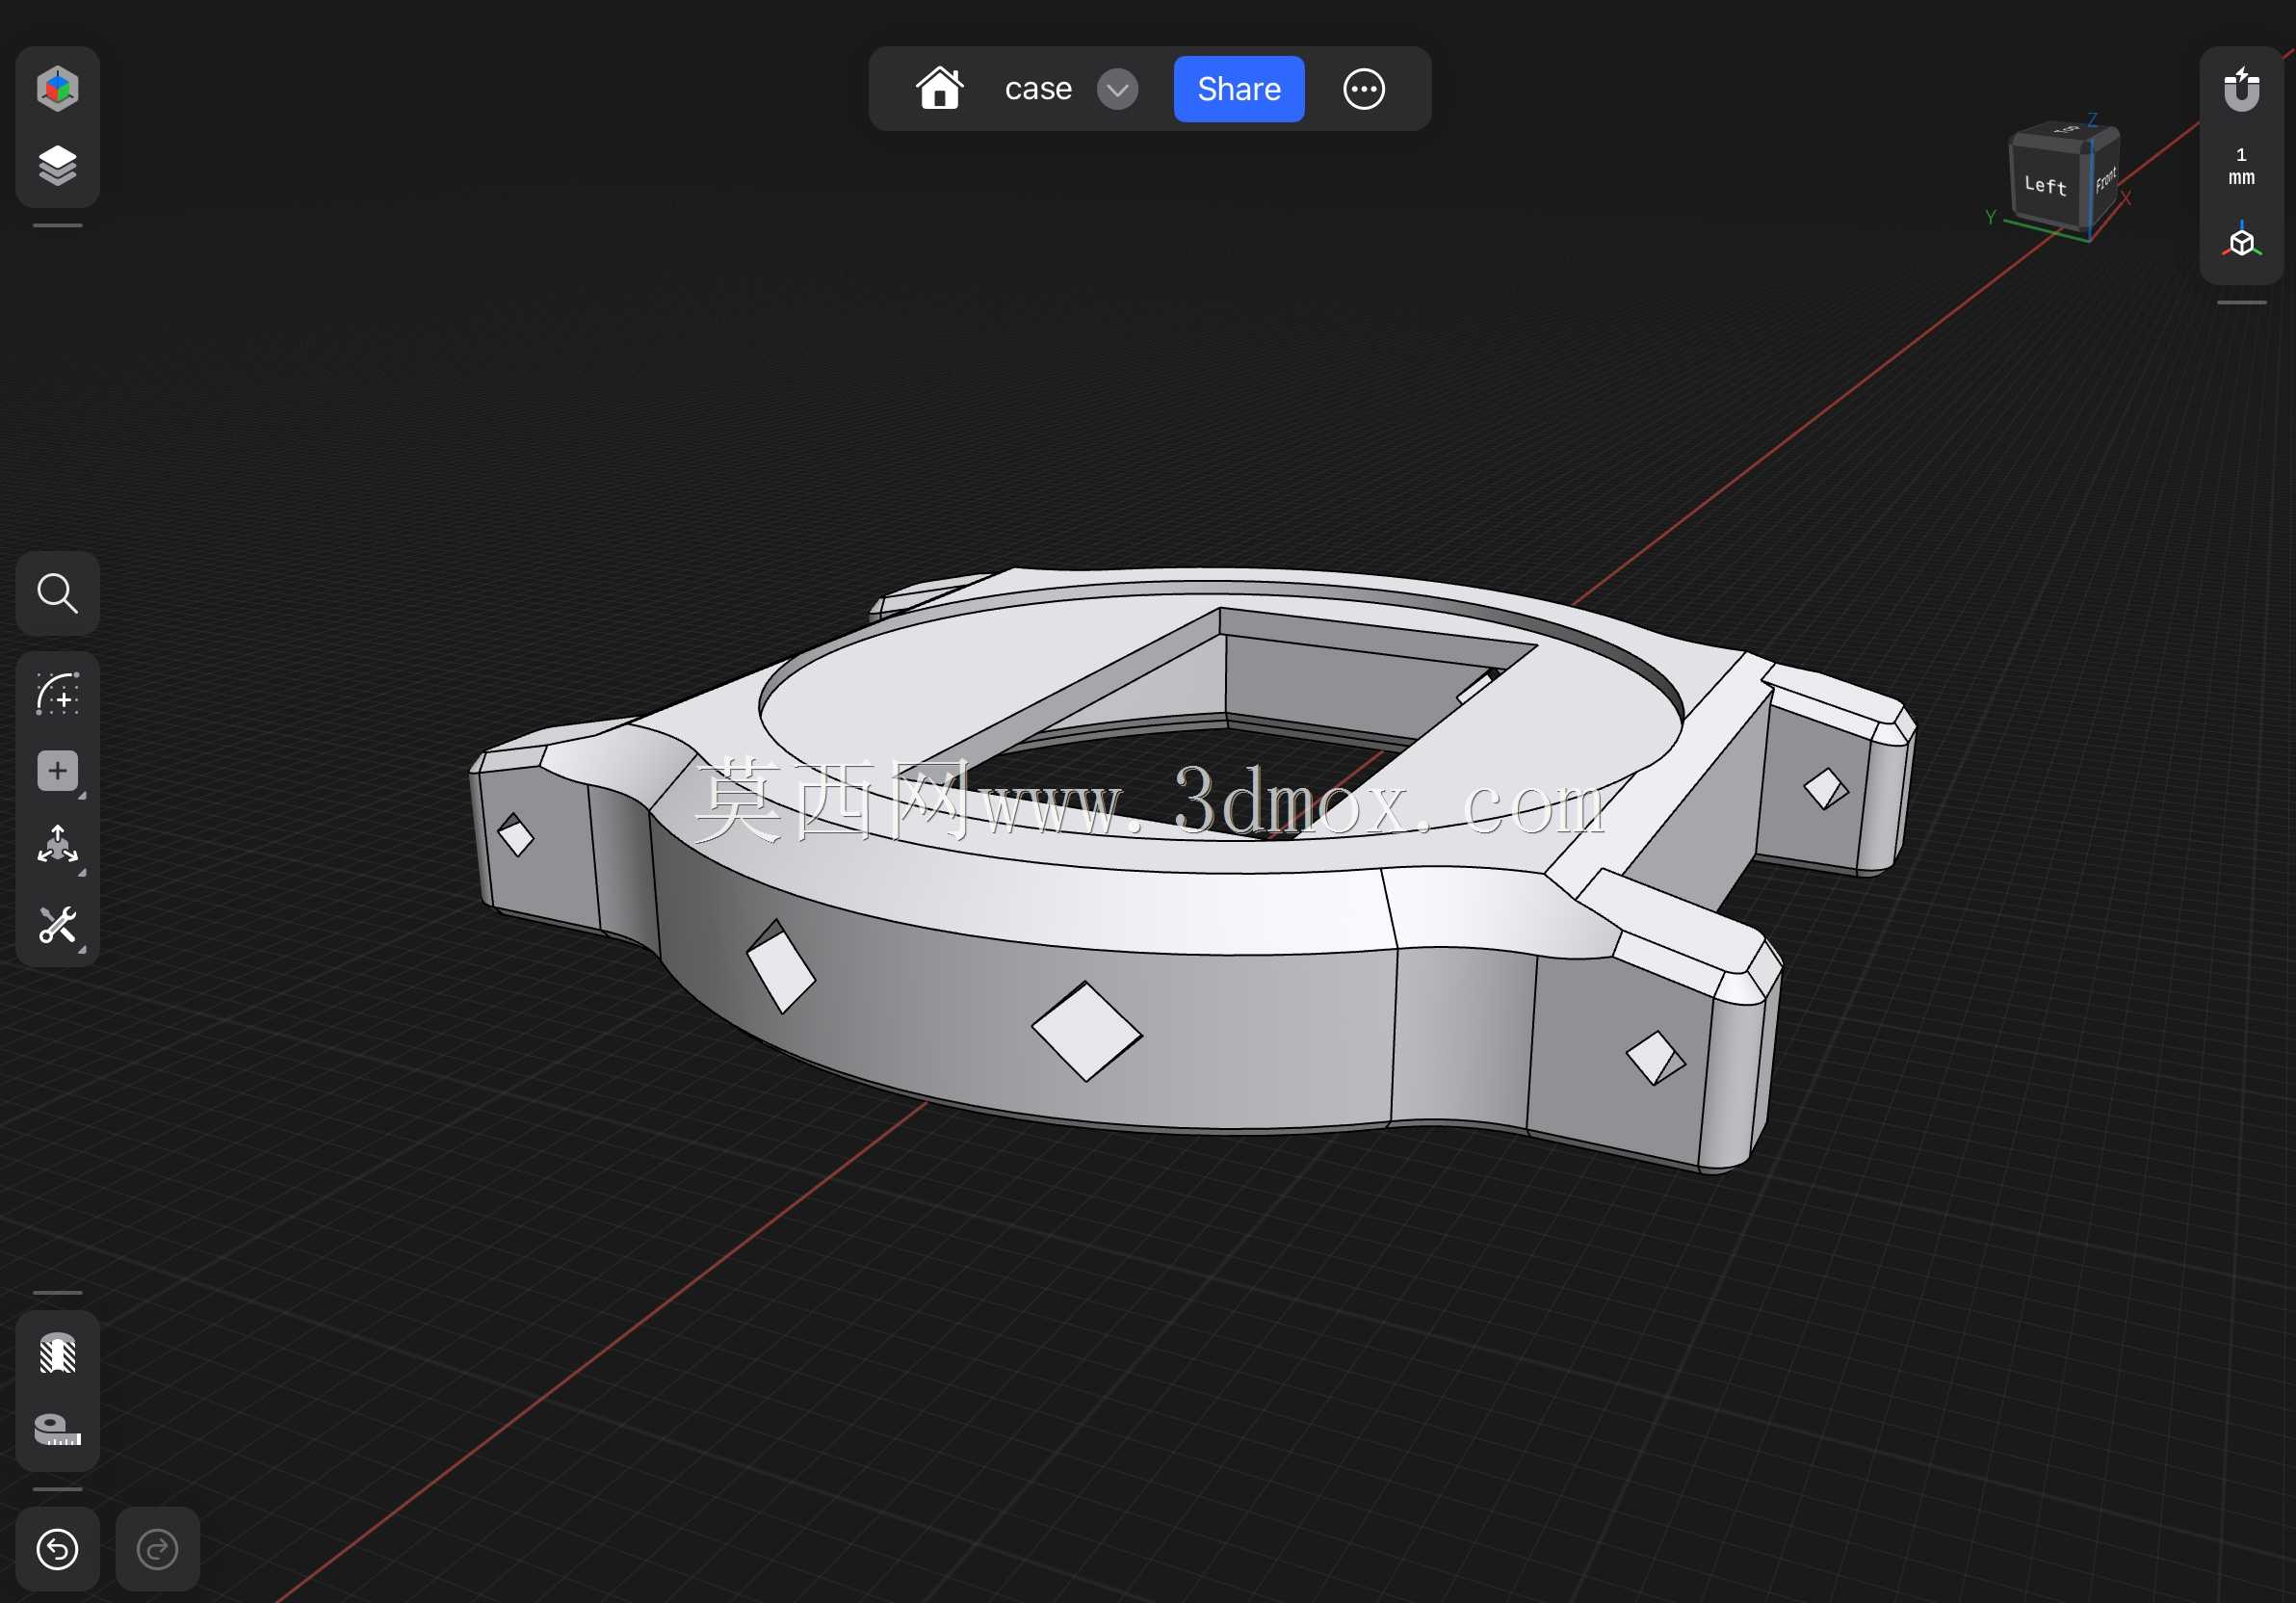Screen dimensions: 2296x1603
Task: Open the more options ellipsis menu
Action: 1363,89
